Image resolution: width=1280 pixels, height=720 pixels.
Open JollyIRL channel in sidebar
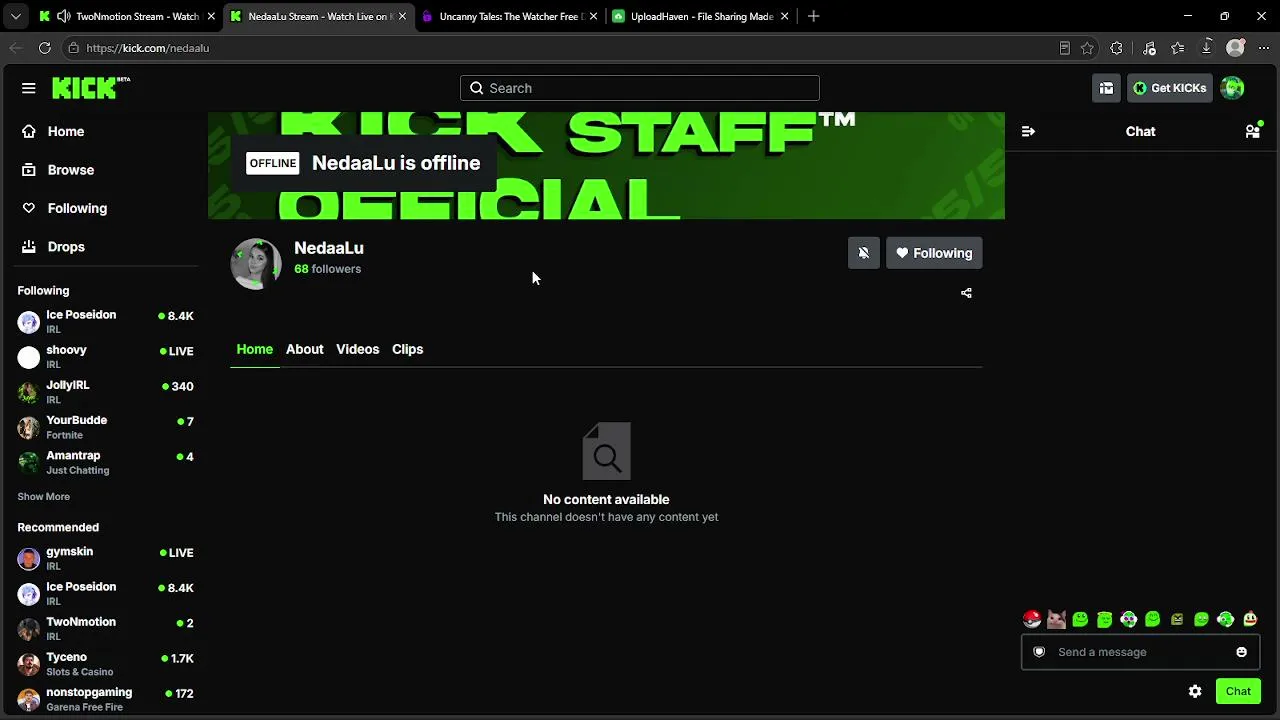[105, 392]
